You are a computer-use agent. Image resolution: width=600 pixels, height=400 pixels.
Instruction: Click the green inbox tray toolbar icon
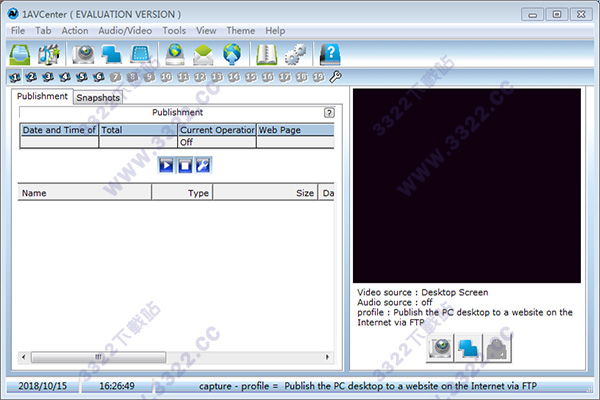tap(20, 54)
